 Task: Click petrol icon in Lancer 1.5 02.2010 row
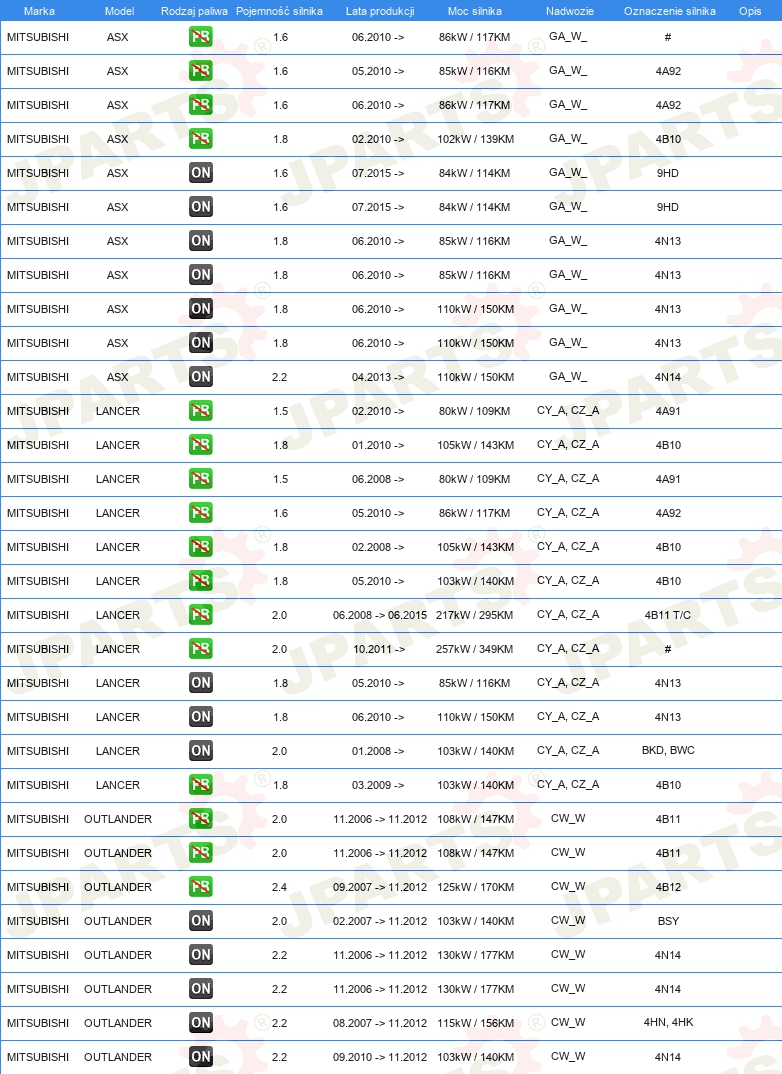201,411
